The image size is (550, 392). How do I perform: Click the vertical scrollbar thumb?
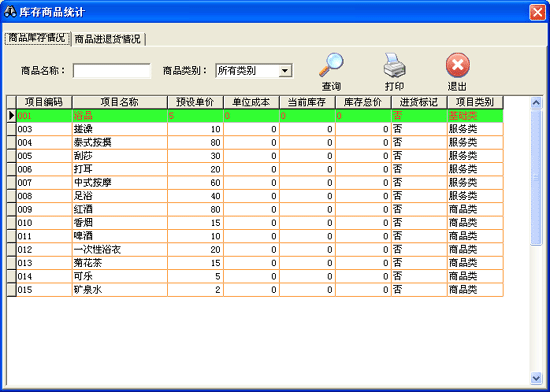point(536,177)
